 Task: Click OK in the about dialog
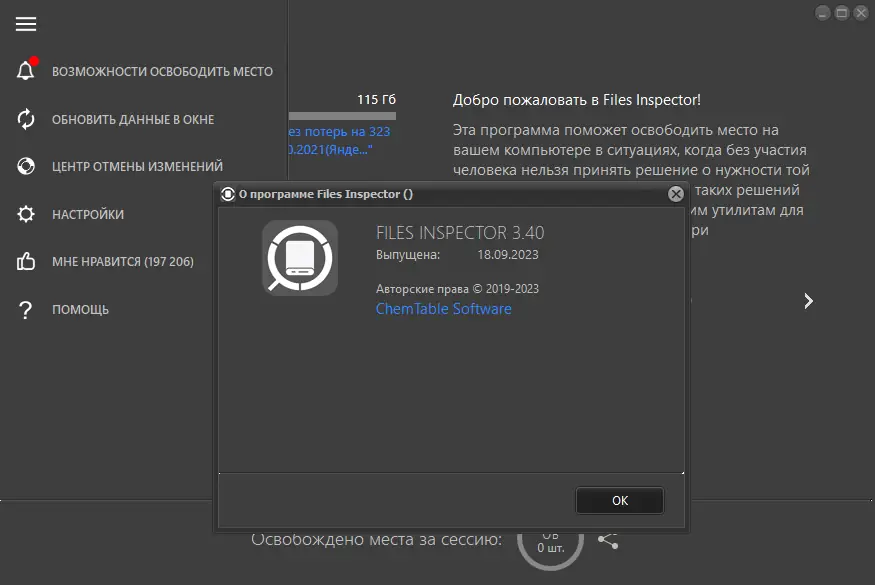point(620,500)
